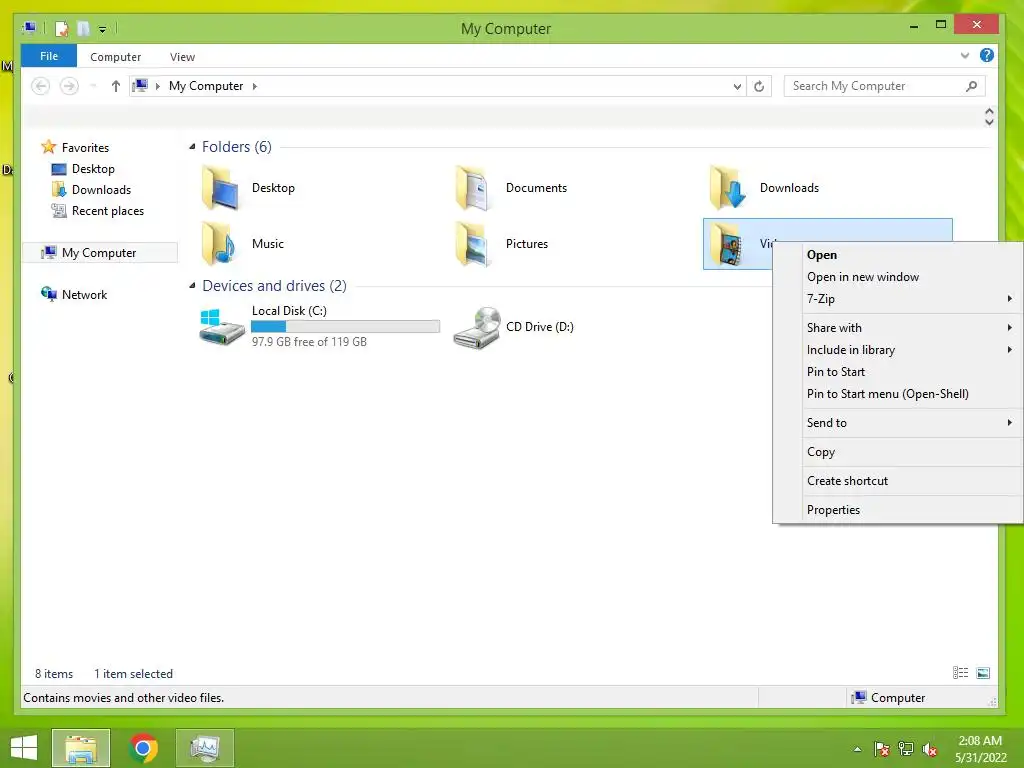Select the Pictures folder icon
This screenshot has height=768, width=1024.
473,244
